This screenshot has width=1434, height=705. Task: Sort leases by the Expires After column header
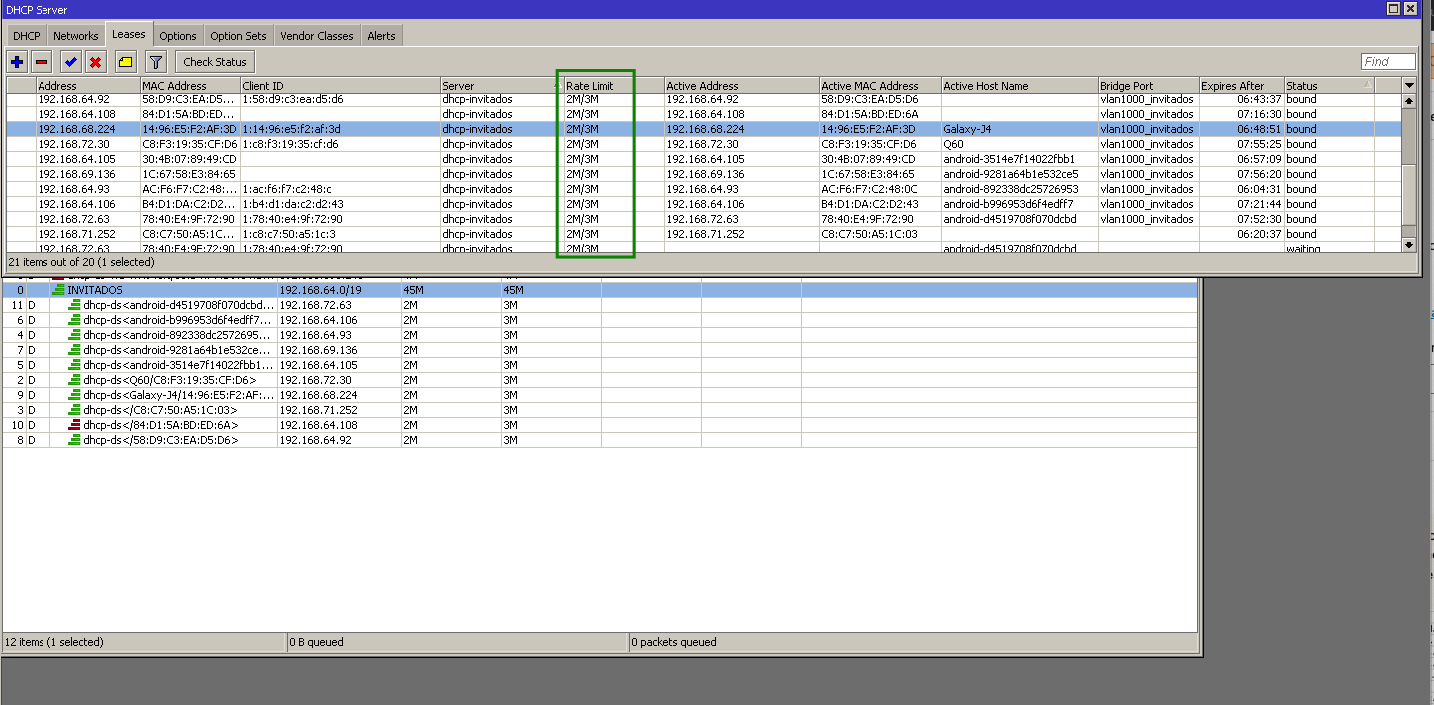(x=1240, y=85)
